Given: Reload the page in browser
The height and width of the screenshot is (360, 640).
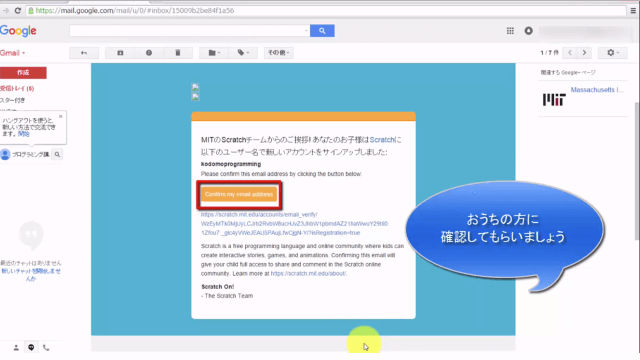Looking at the screenshot, I should point(18,11).
